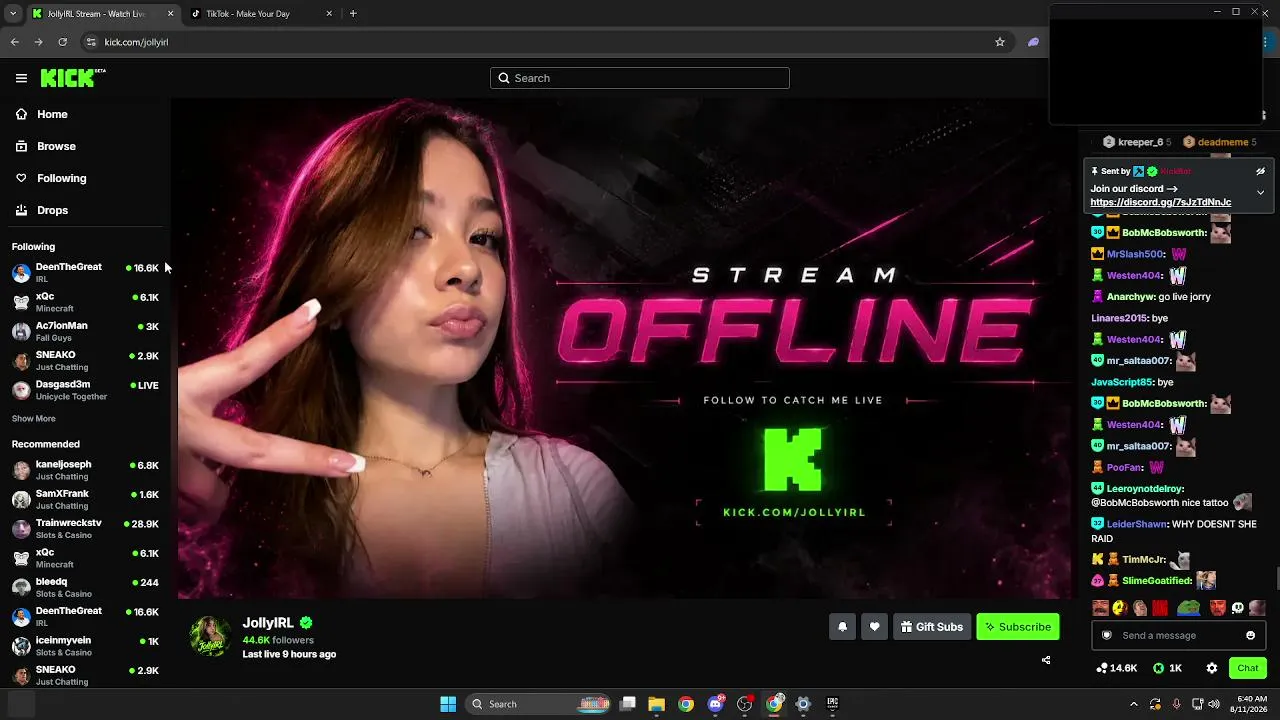Click the JollyIRL channel avatar
The width and height of the screenshot is (1280, 720).
(x=210, y=637)
